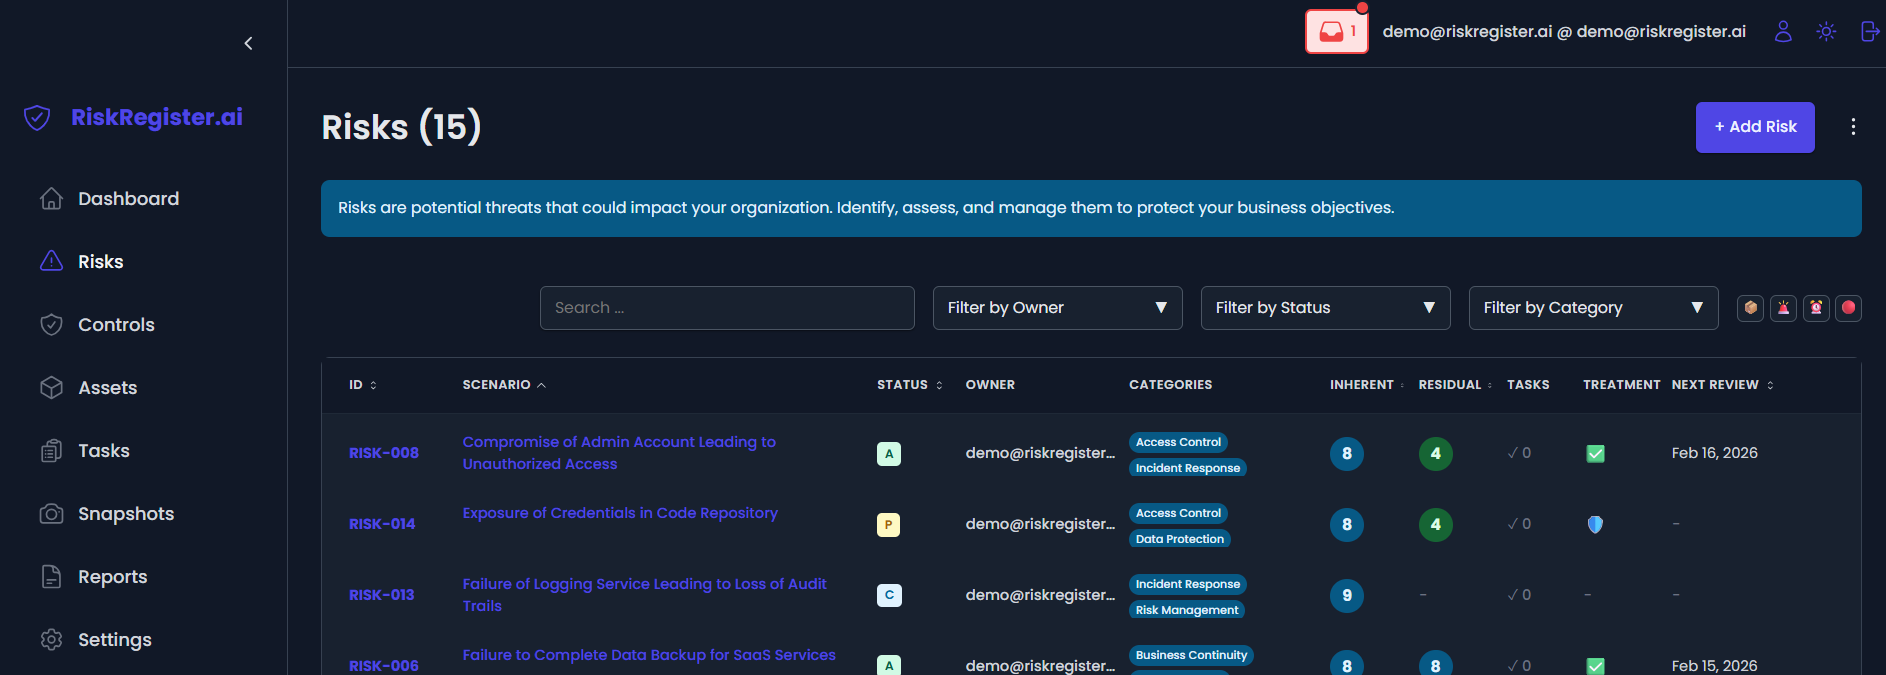
Task: Click the RiskRegister.ai shield logo
Action: click(x=37, y=118)
